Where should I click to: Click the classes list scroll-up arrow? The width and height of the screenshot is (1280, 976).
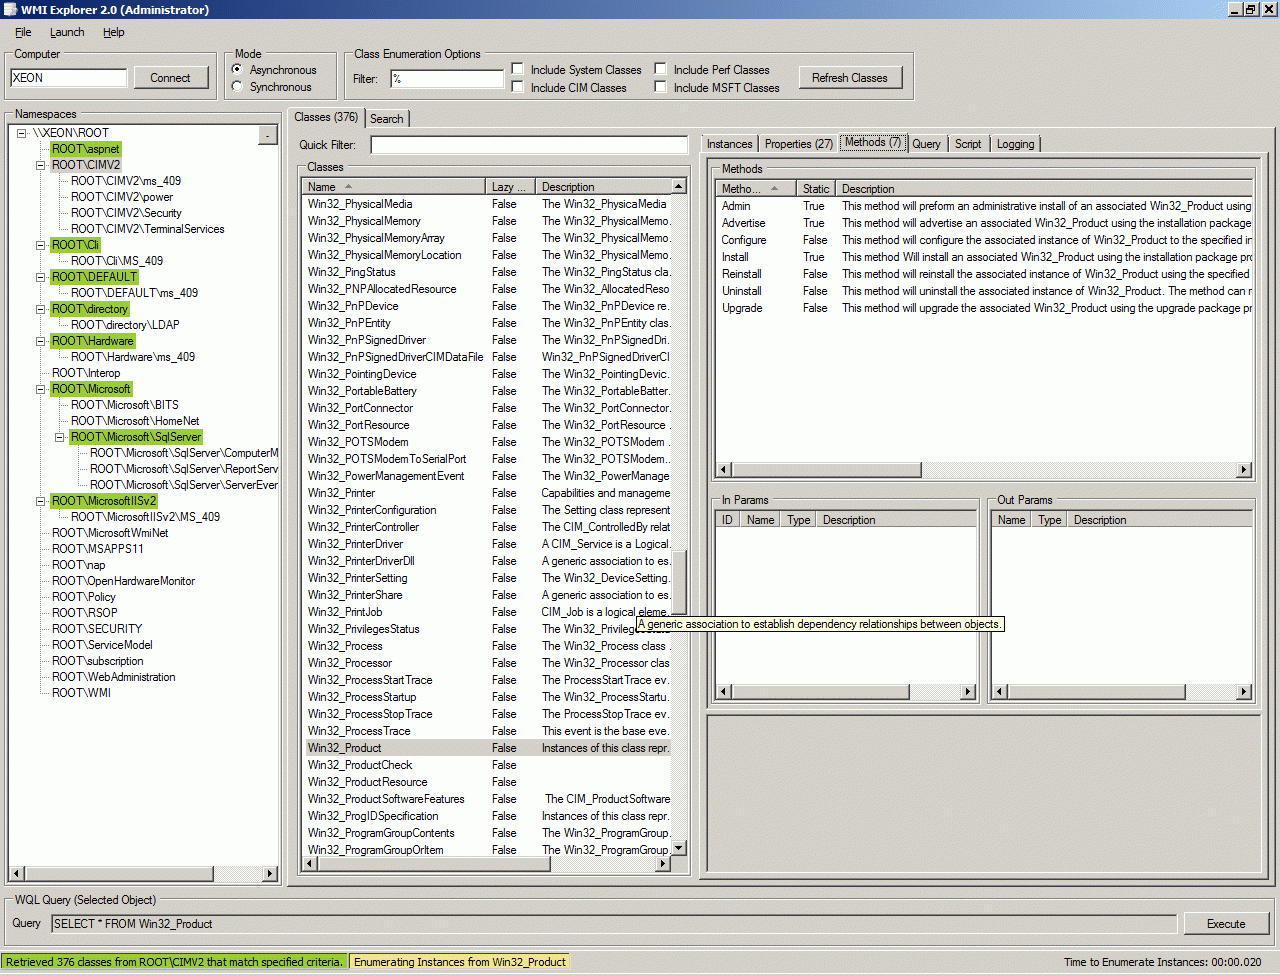[x=679, y=187]
